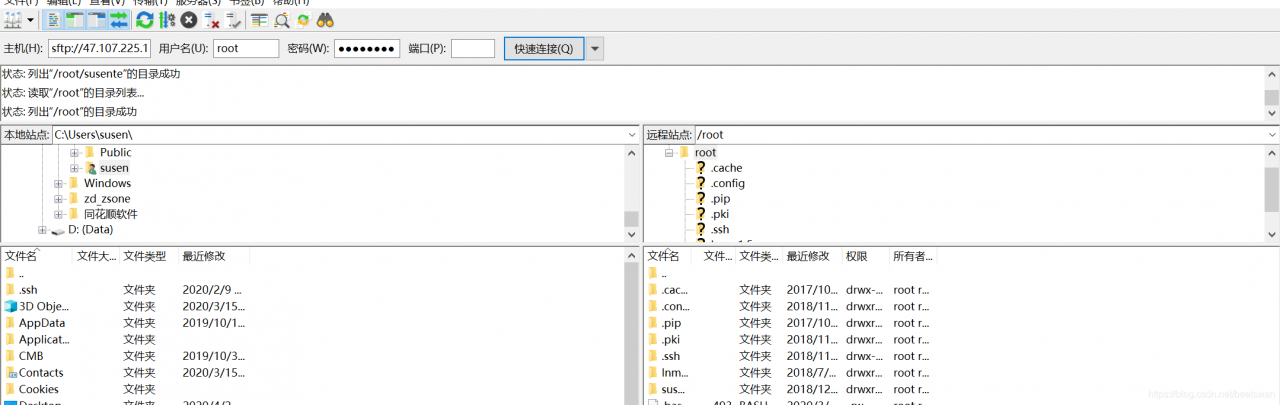The height and width of the screenshot is (405, 1280).
Task: Expand the Public folder node
Action: pos(74,153)
